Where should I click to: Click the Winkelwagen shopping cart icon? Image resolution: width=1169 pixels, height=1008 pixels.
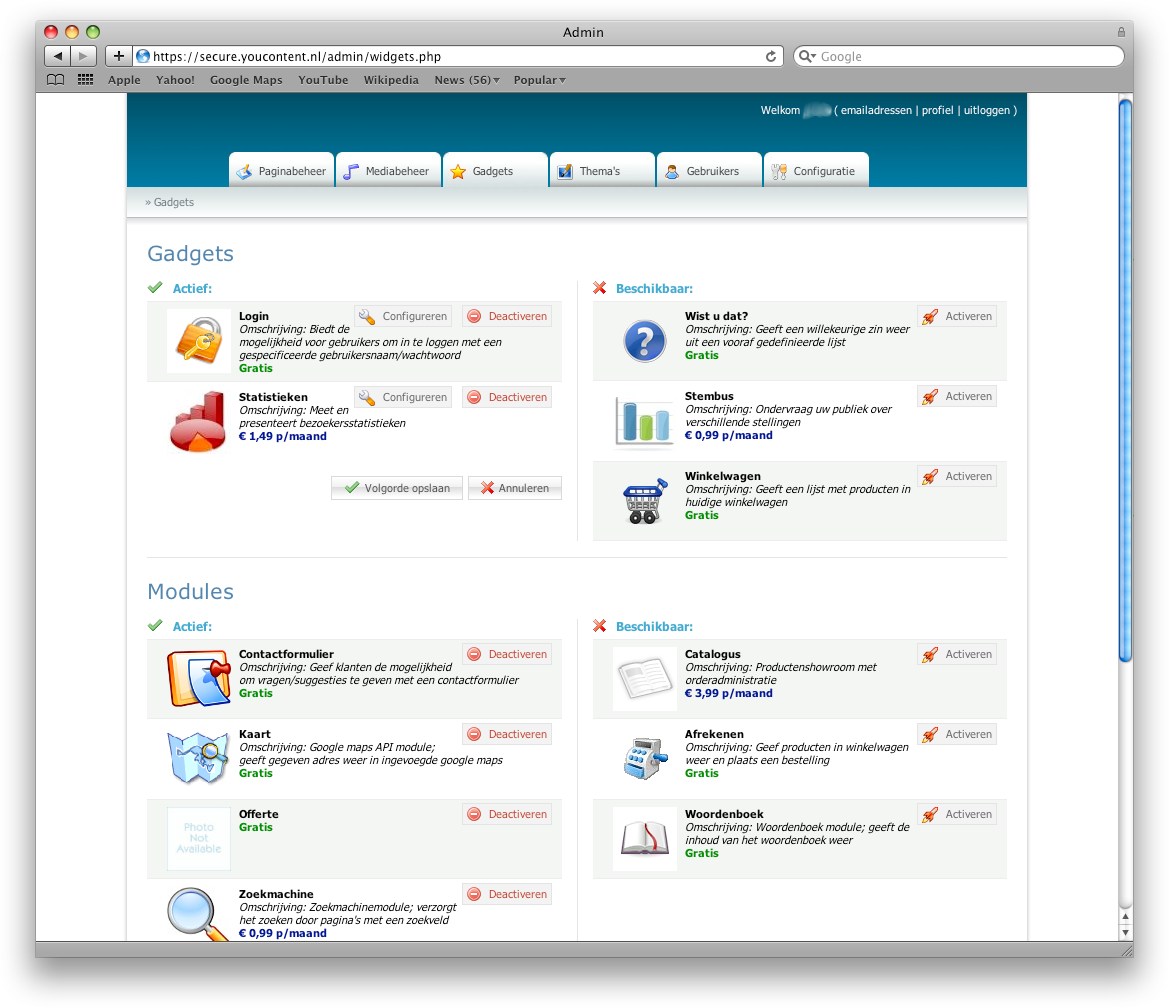pyautogui.click(x=644, y=501)
